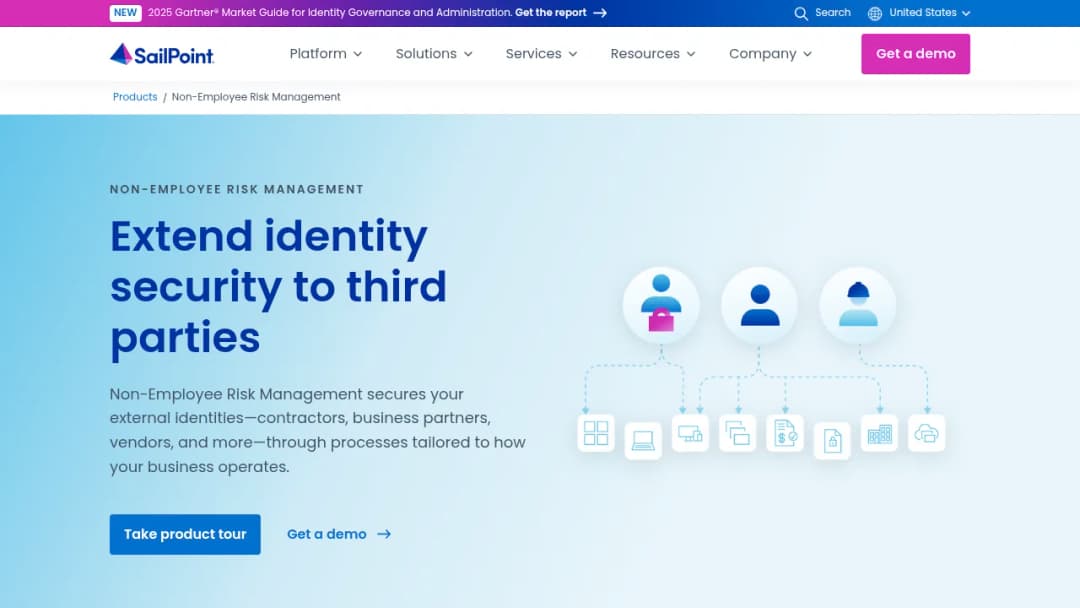Expand the Resources menu chevron

(x=691, y=54)
